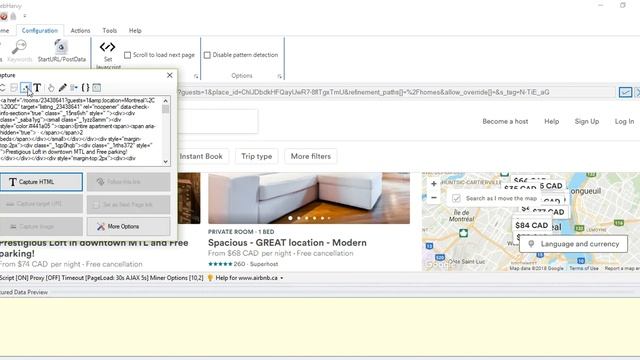
Task: Select the hand pointer capture icon
Action: click(x=51, y=87)
